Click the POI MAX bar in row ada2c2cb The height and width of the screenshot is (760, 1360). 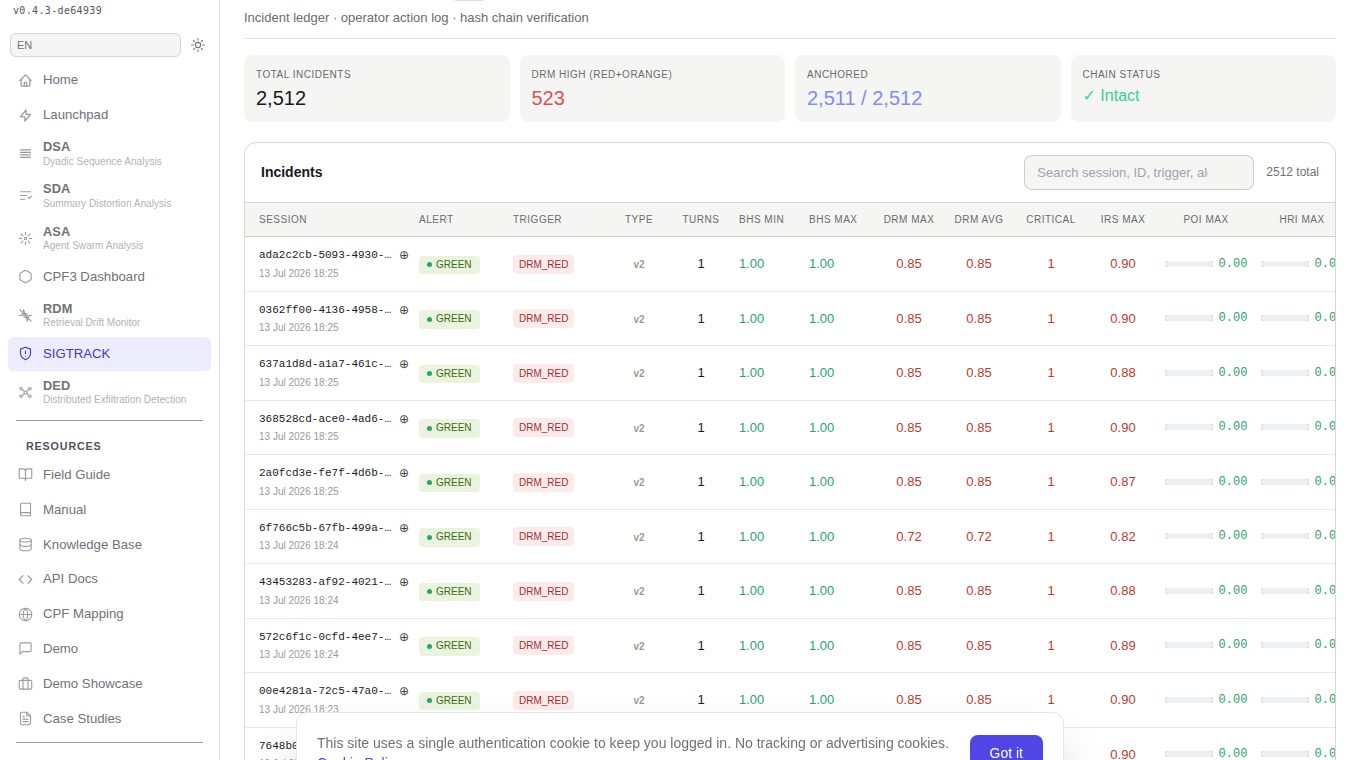point(1189,264)
